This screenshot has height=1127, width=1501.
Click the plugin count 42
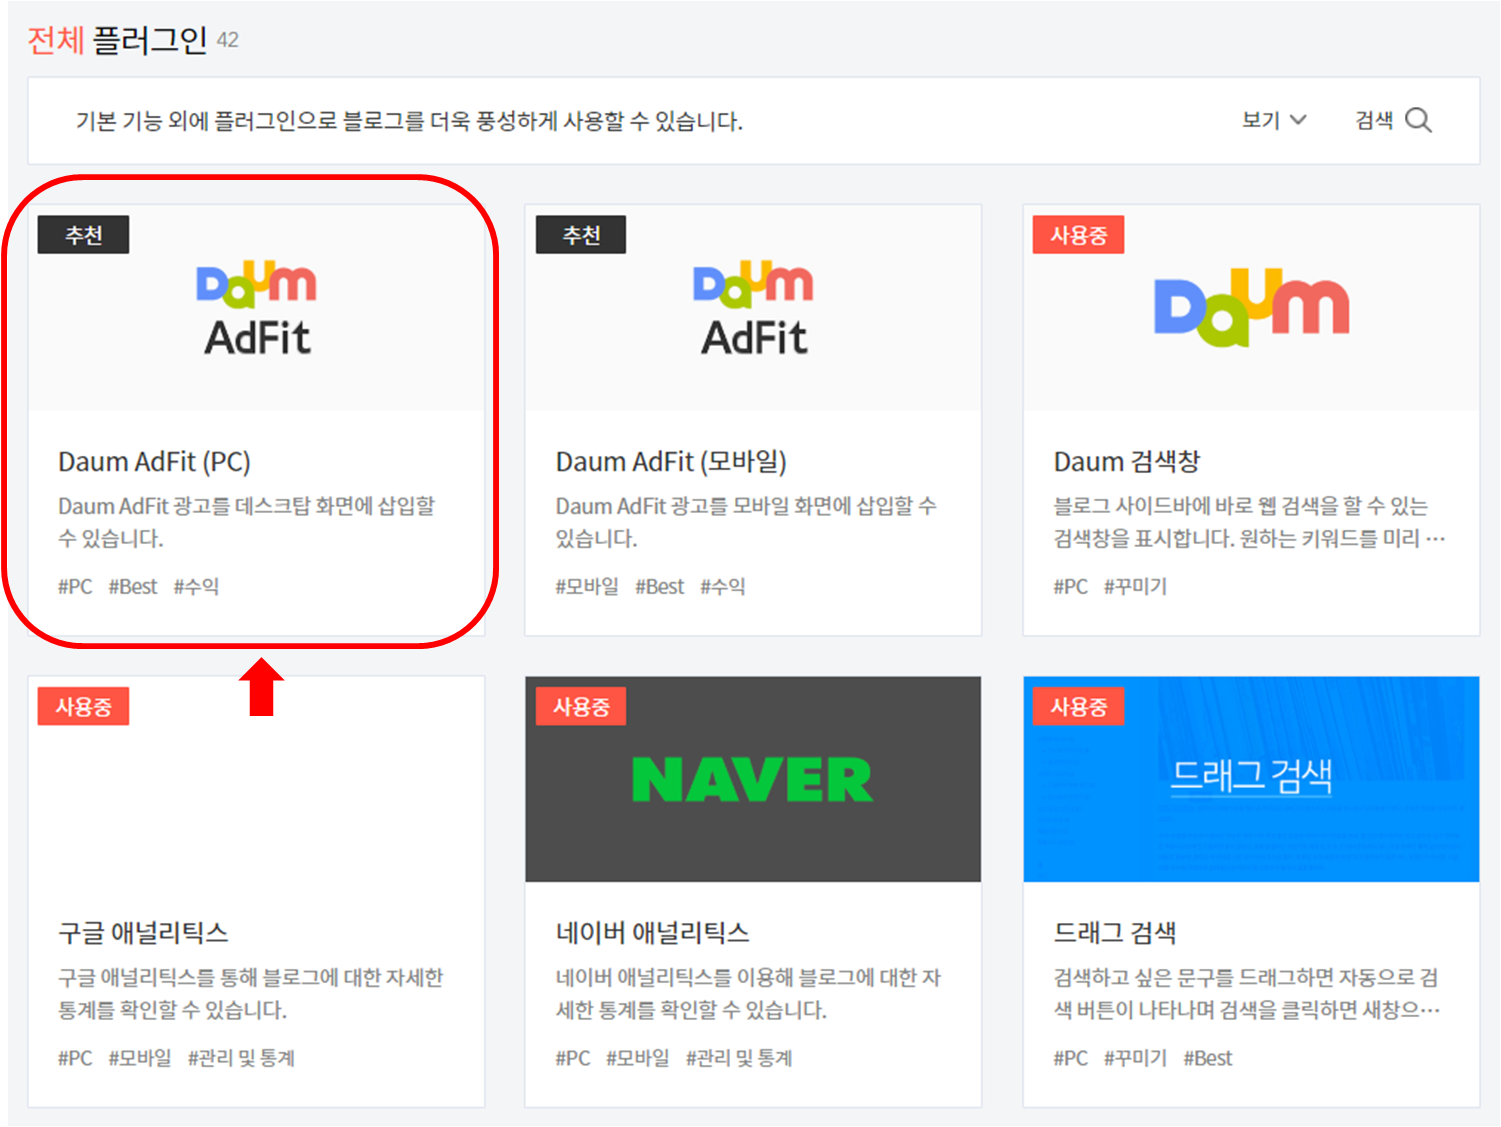point(228,40)
